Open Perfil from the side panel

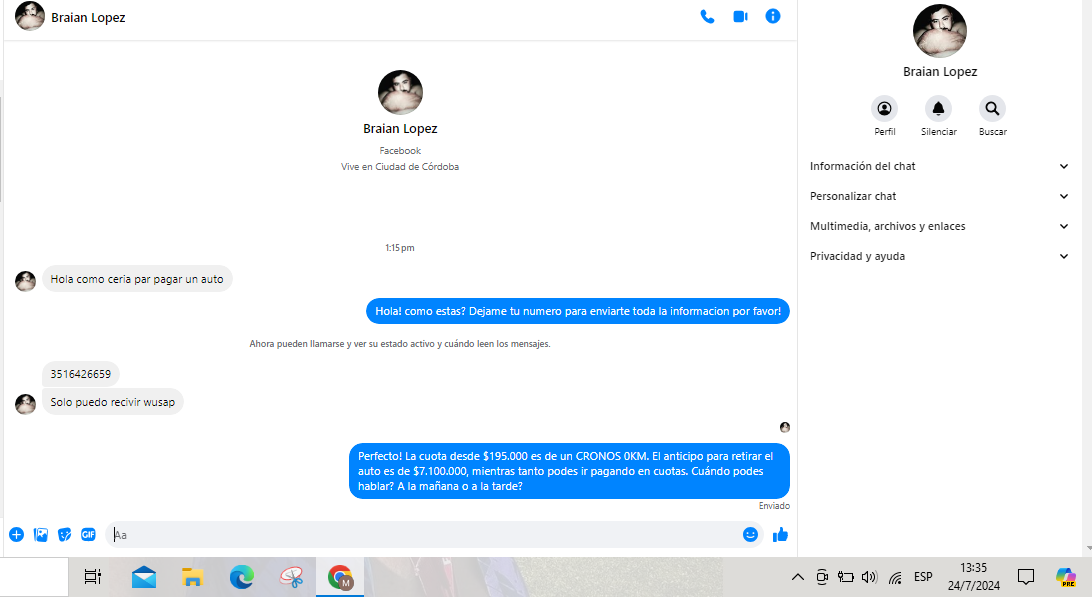884,109
